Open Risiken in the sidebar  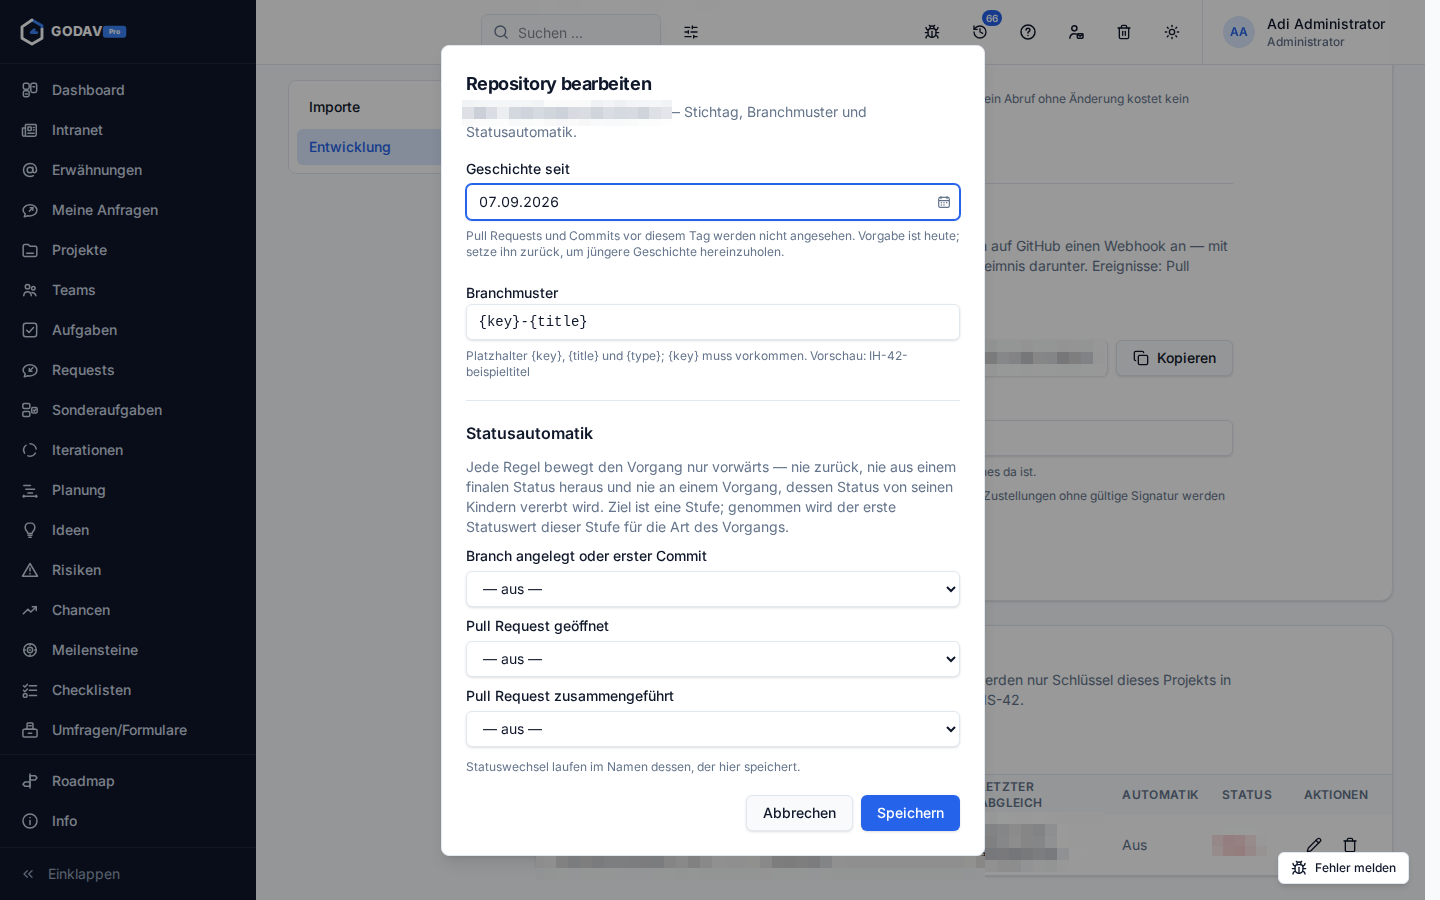pos(128,570)
